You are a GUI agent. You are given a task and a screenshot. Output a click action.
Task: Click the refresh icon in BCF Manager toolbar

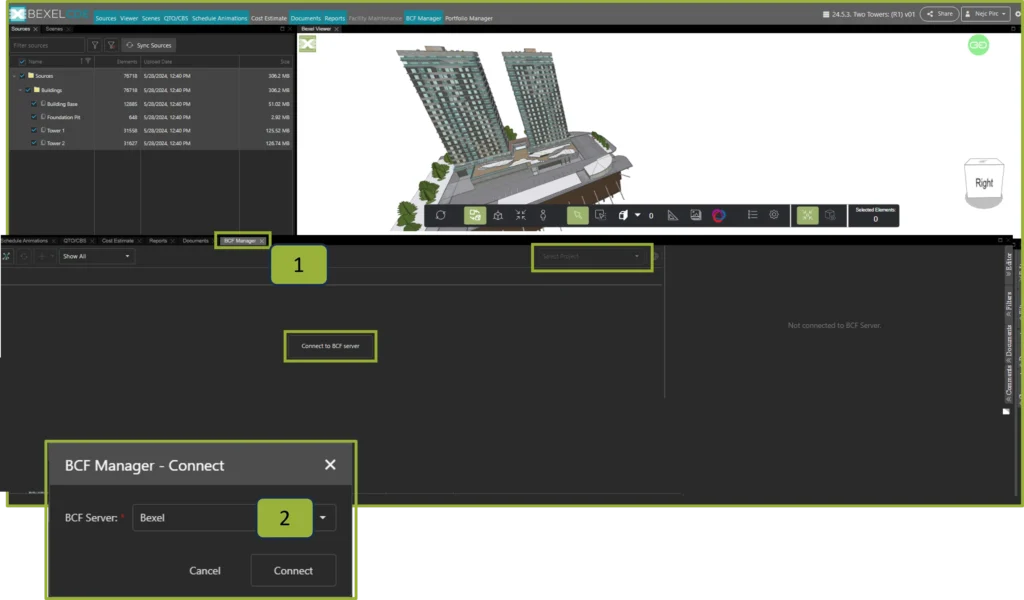[24, 257]
